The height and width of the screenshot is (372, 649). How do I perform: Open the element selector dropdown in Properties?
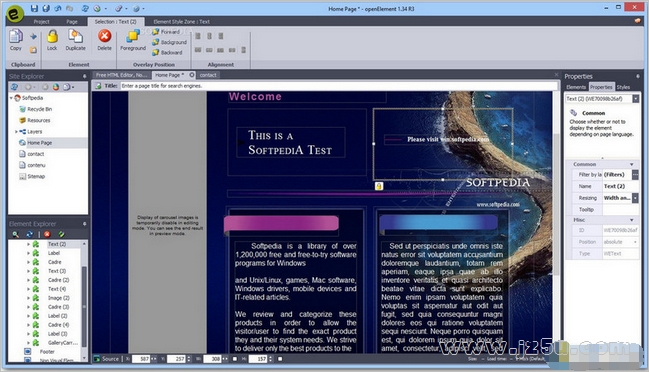pos(635,98)
